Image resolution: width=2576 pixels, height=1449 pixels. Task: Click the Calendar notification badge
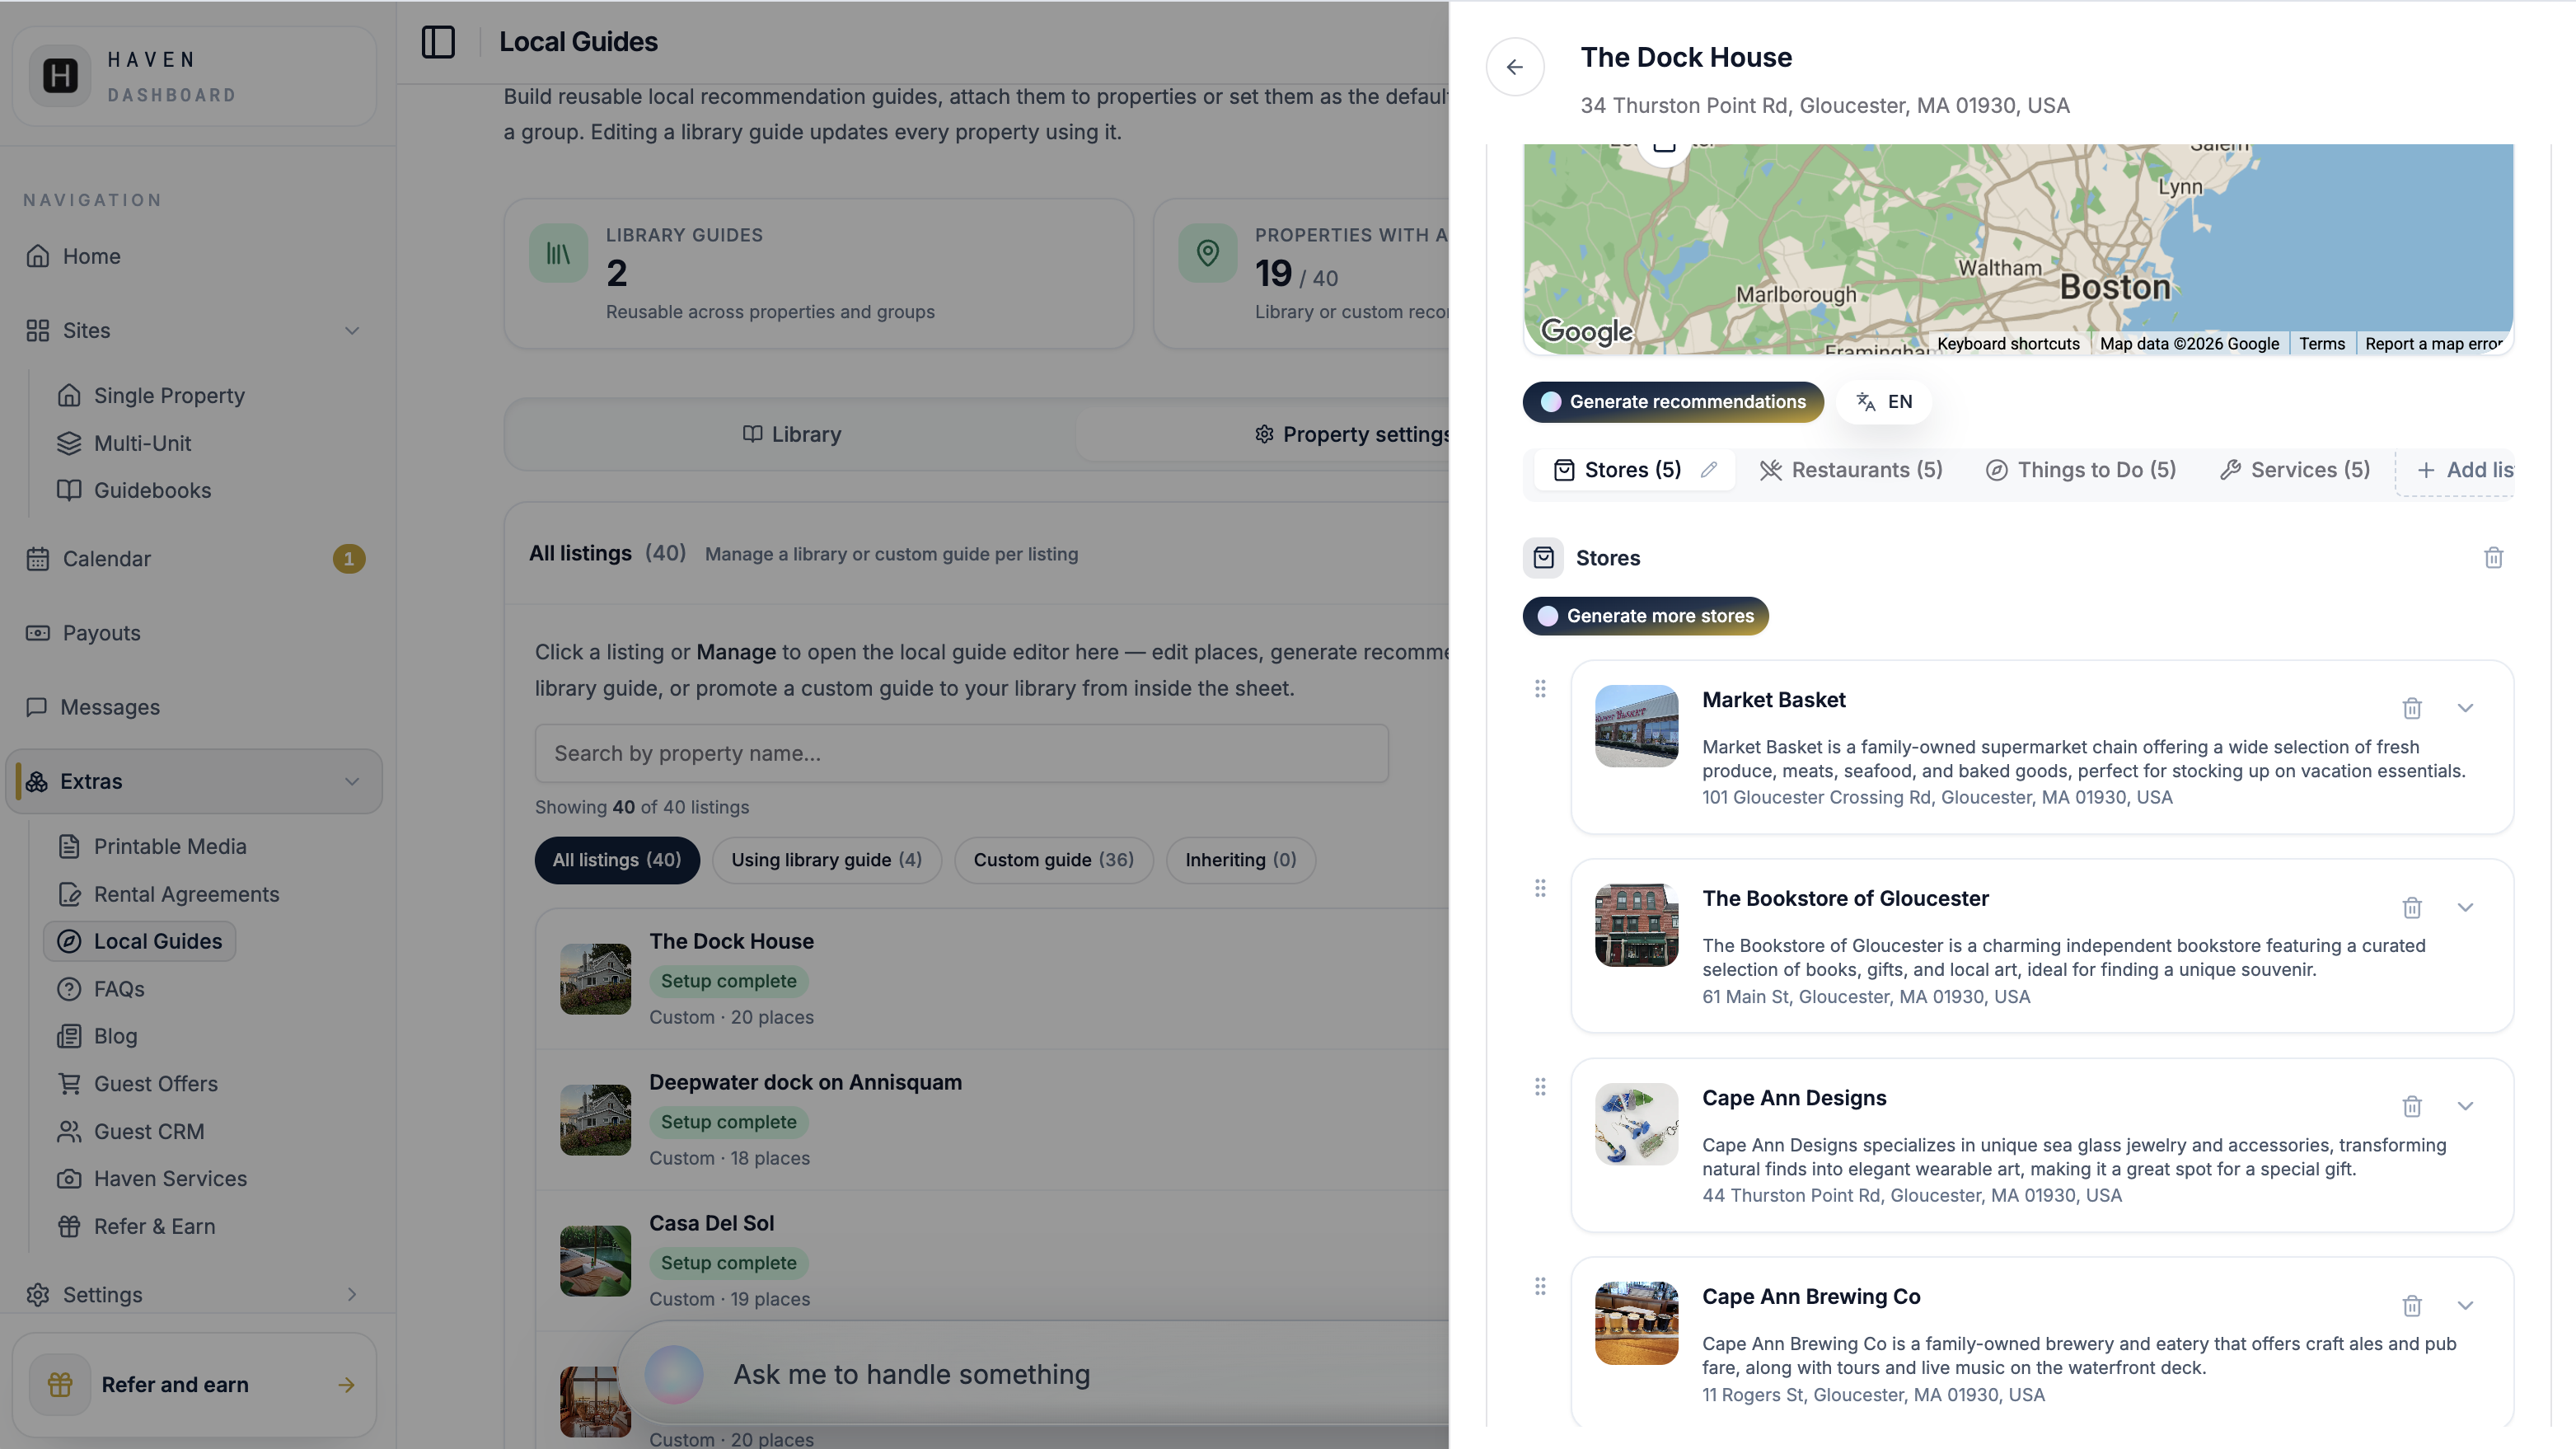coord(348,559)
